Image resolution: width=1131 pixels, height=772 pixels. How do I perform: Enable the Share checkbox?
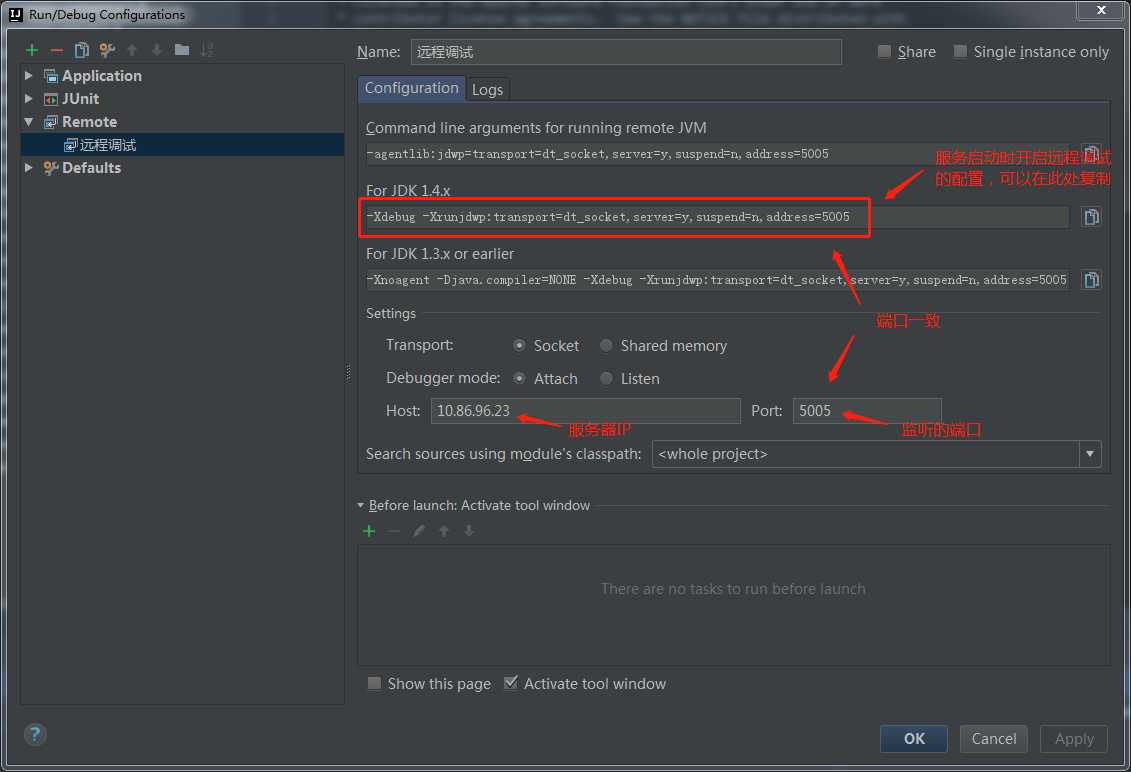[884, 51]
